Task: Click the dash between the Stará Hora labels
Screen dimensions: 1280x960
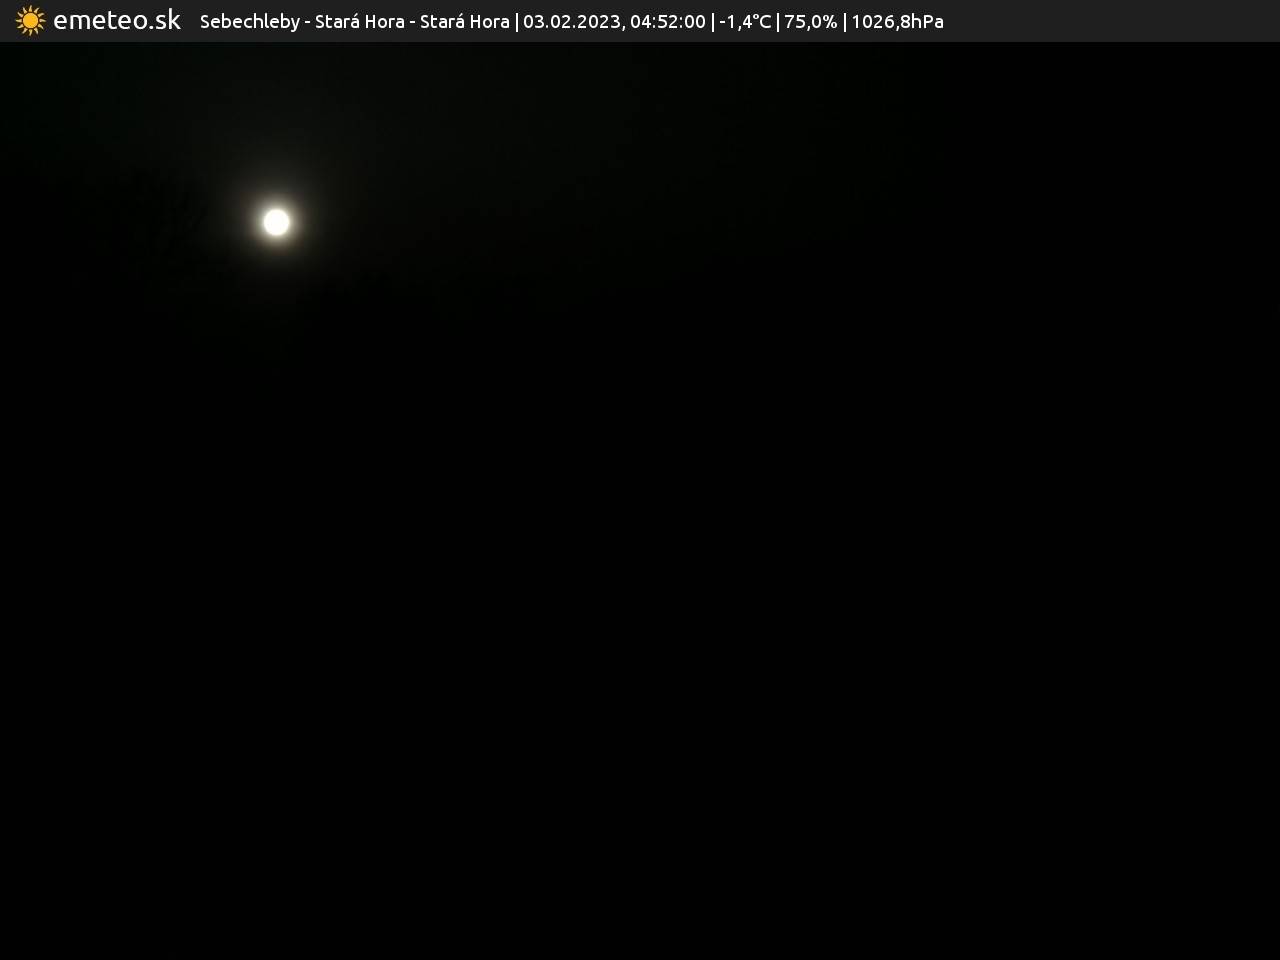Action: tap(412, 22)
